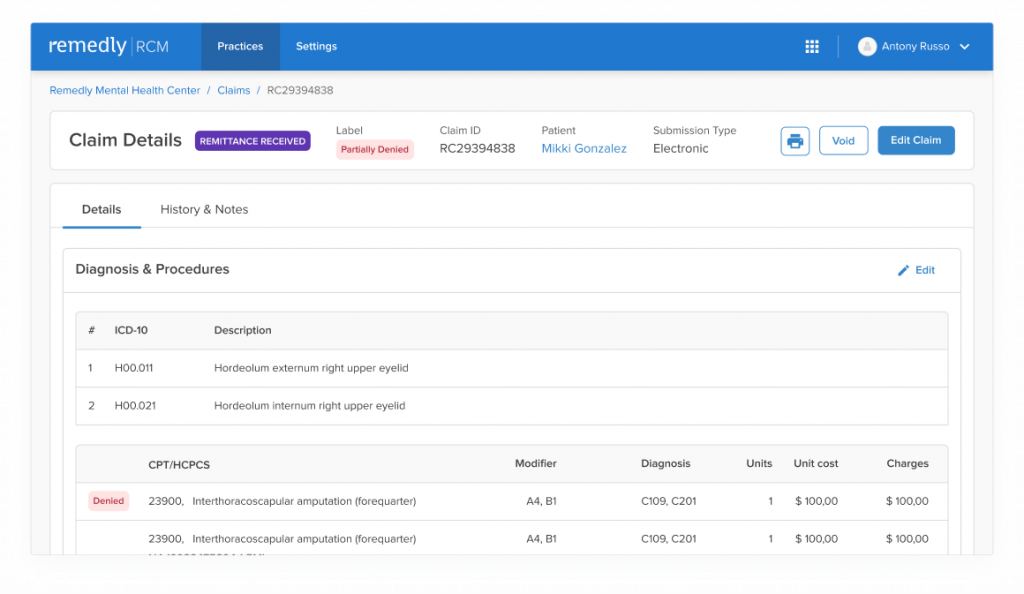Open the user menu via the chevron arrow
The height and width of the screenshot is (594, 1024).
[x=963, y=46]
